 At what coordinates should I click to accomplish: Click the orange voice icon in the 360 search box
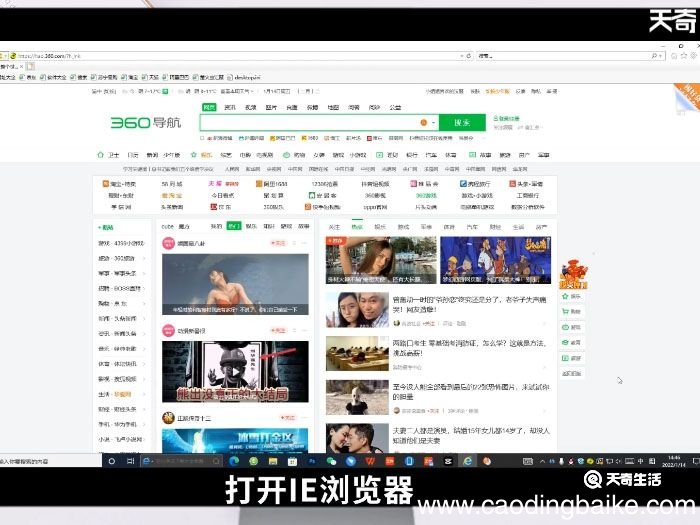[424, 122]
